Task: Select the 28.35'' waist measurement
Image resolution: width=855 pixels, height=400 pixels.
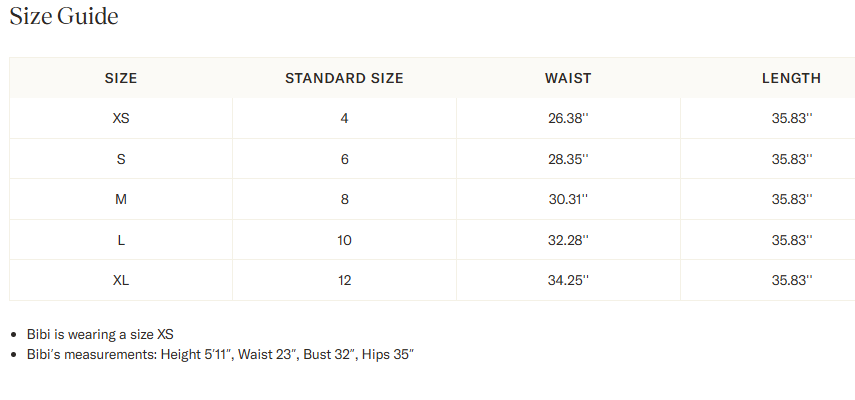Action: click(x=568, y=159)
